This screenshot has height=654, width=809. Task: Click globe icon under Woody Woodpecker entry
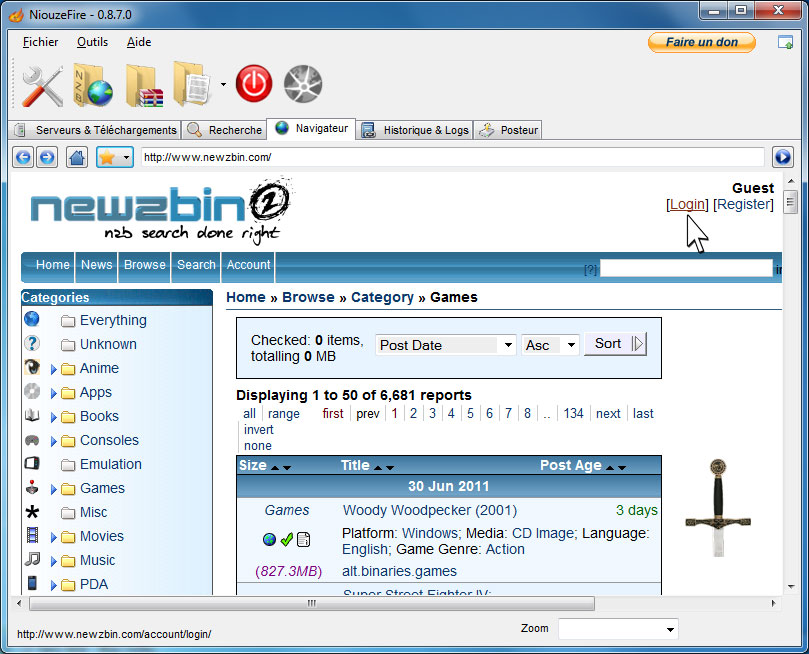tap(269, 540)
